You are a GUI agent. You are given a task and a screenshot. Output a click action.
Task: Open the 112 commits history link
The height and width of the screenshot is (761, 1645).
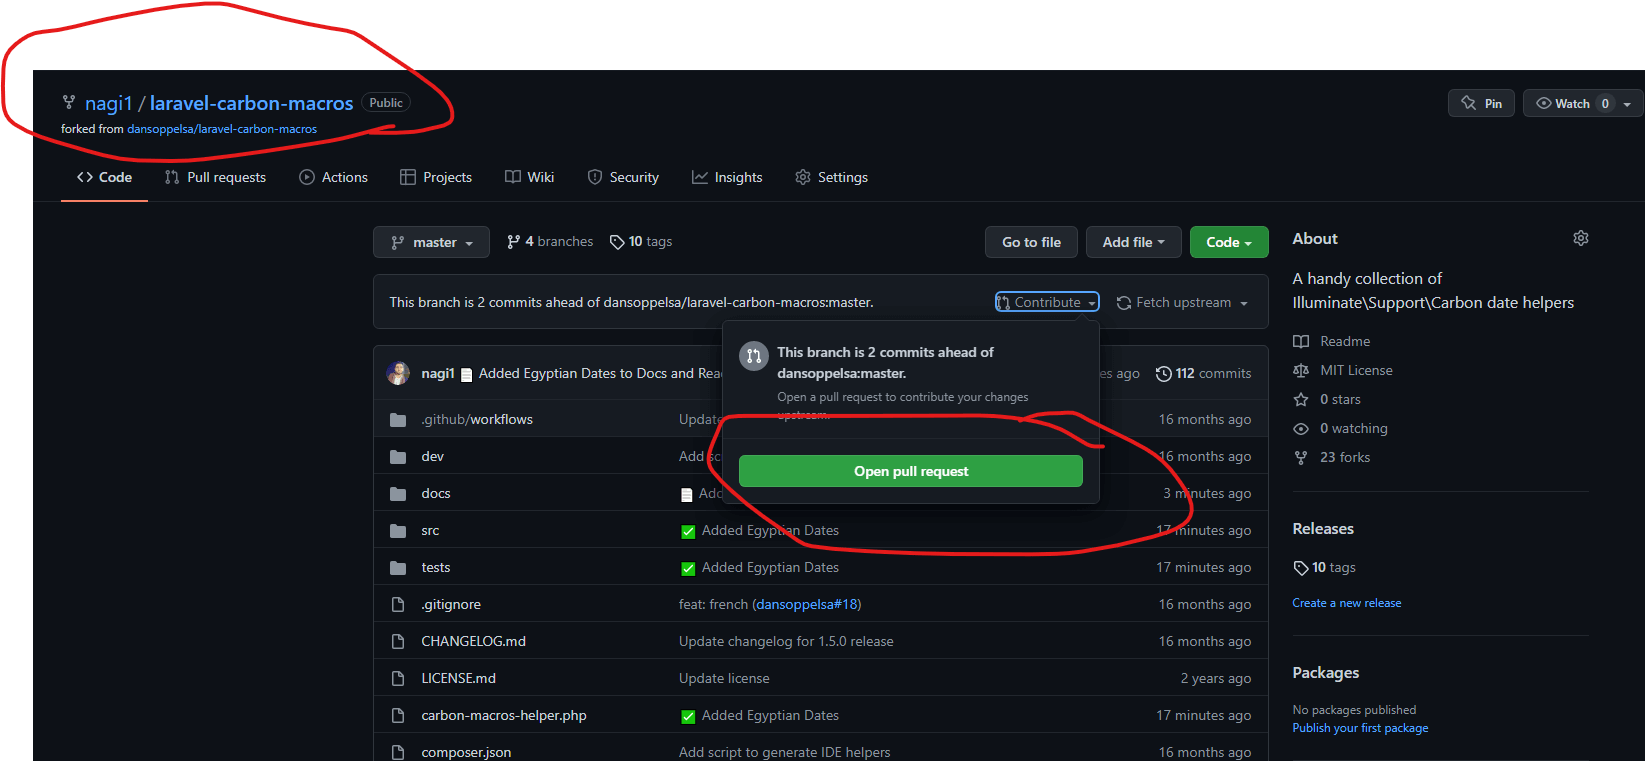pos(1203,373)
